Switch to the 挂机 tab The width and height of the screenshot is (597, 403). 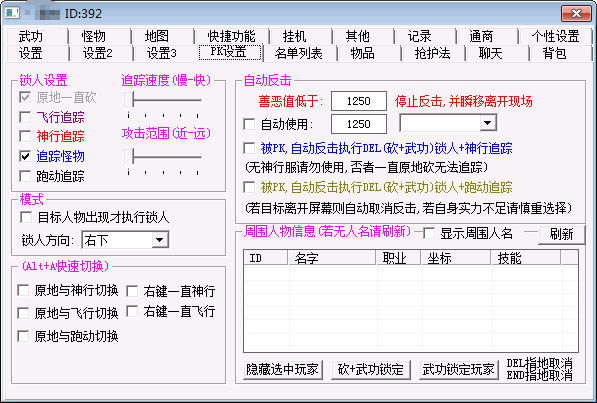(x=294, y=36)
